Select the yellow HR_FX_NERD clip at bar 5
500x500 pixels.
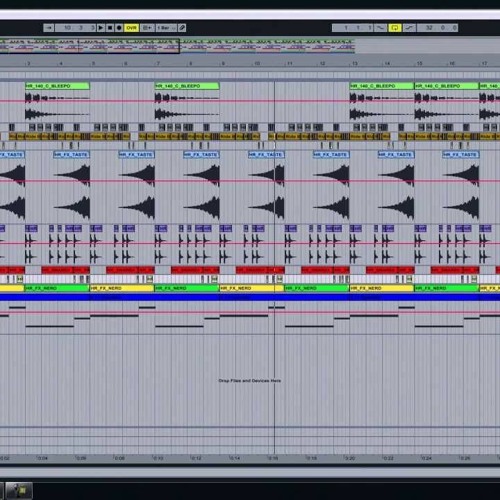point(122,288)
